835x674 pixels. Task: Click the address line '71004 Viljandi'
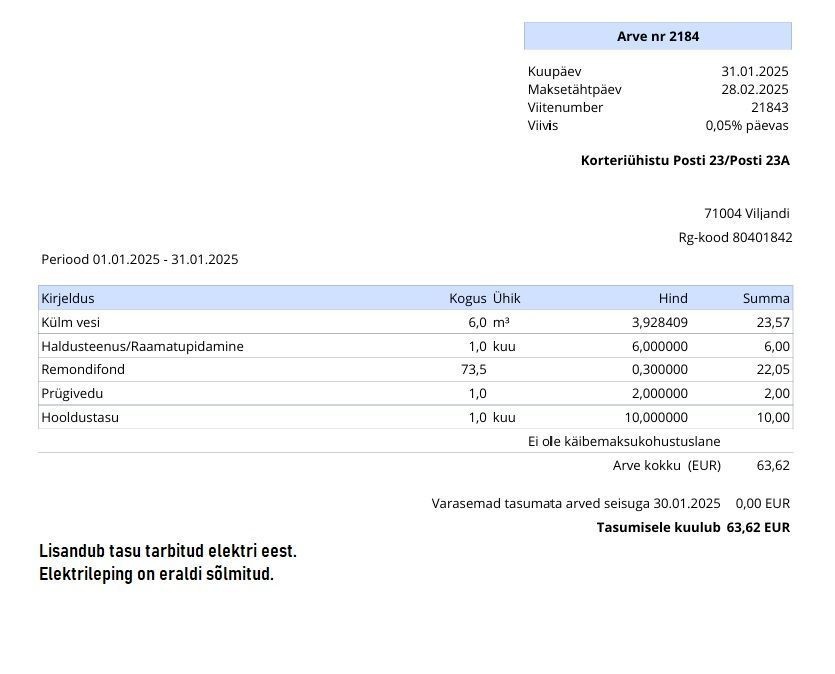pos(746,213)
